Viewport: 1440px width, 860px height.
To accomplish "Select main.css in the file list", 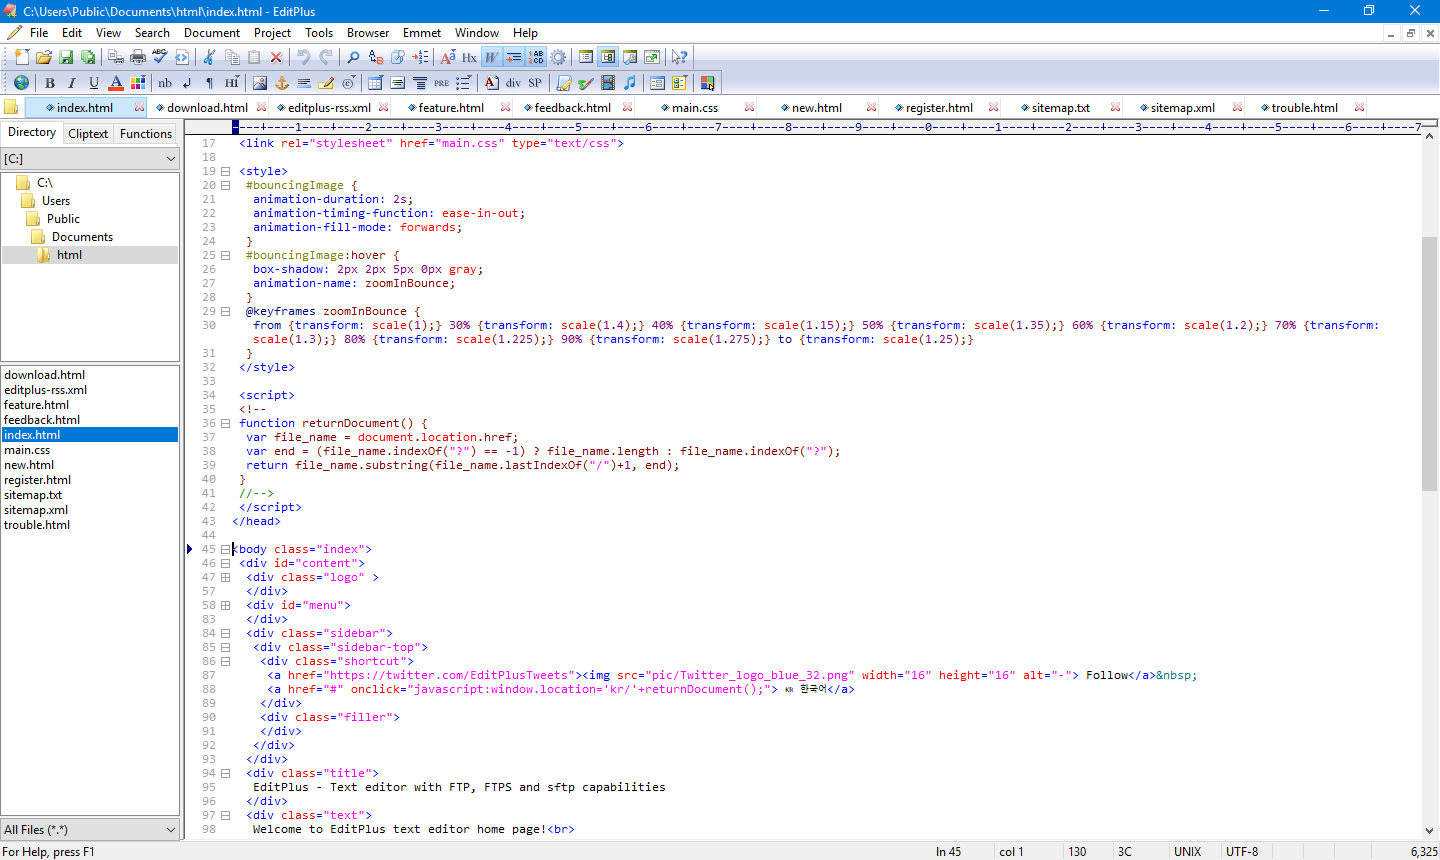I will 30,449.
